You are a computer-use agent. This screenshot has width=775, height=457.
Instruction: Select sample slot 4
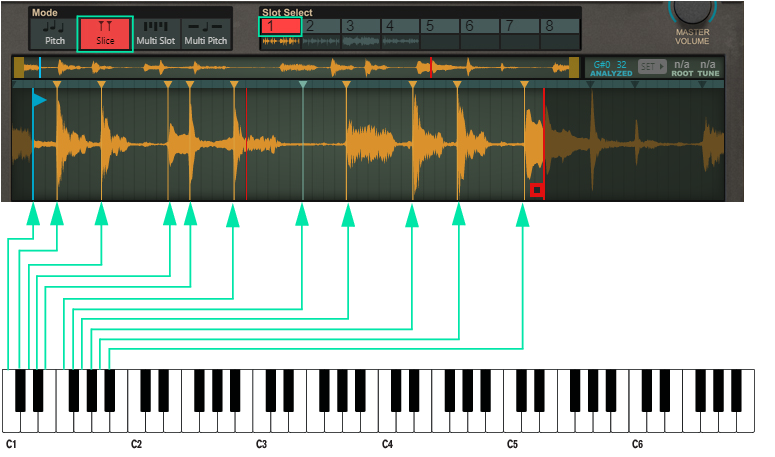click(400, 26)
